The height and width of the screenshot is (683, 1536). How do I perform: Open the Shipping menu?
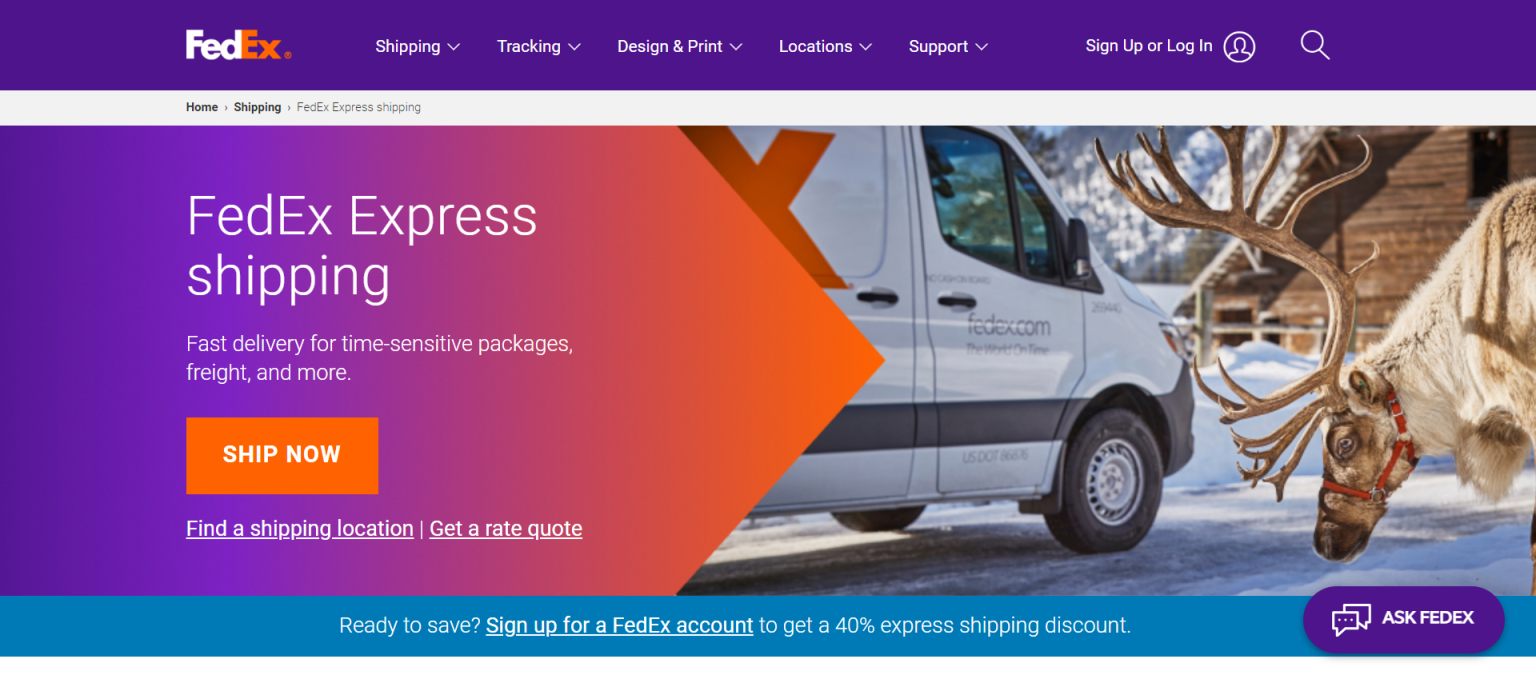418,46
